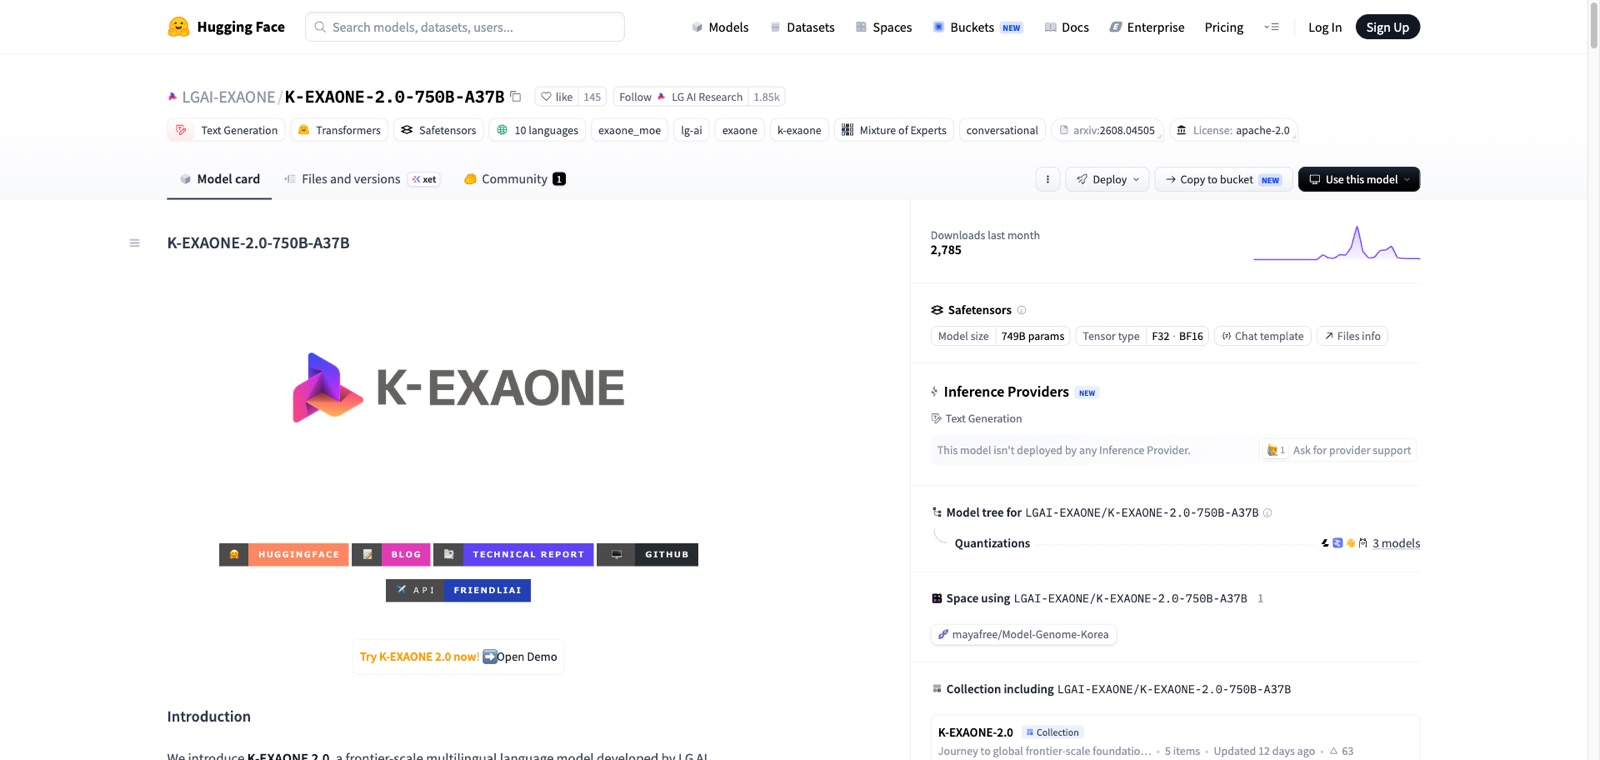Click Model tree info circle icon
The height and width of the screenshot is (760, 1600).
click(x=1267, y=513)
